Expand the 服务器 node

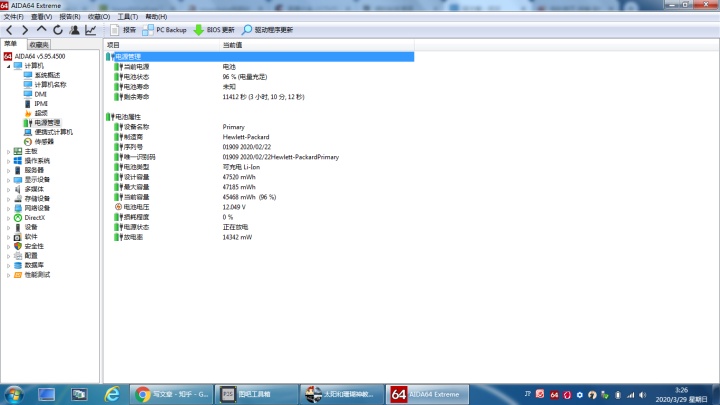tap(8, 170)
